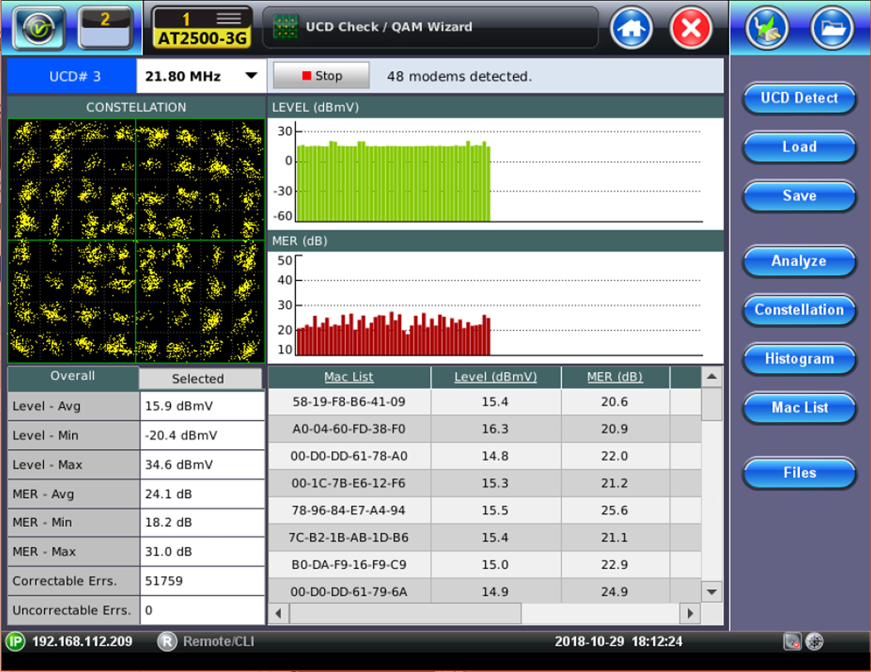Click the green V logo icon
The height and width of the screenshot is (672, 871).
(39, 28)
